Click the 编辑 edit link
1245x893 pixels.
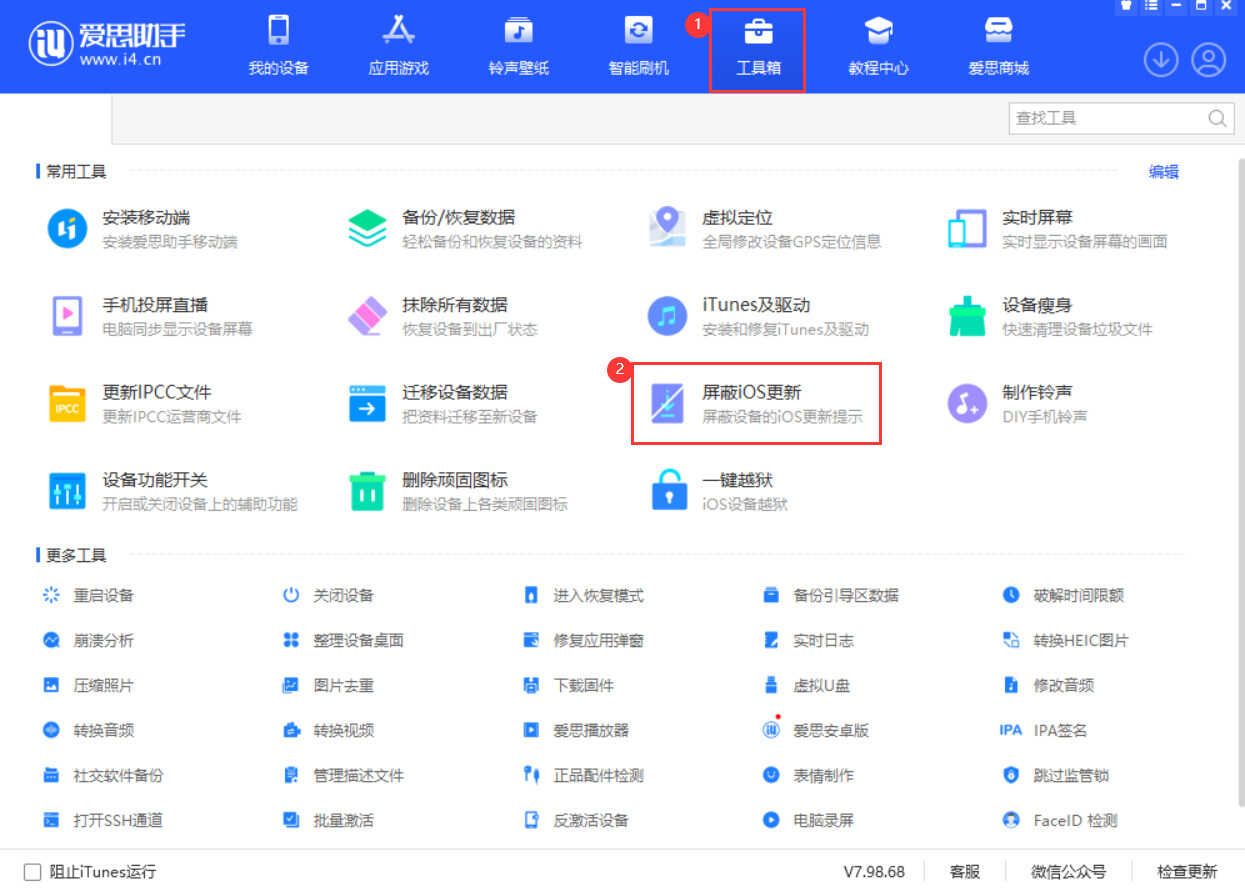click(x=1163, y=172)
